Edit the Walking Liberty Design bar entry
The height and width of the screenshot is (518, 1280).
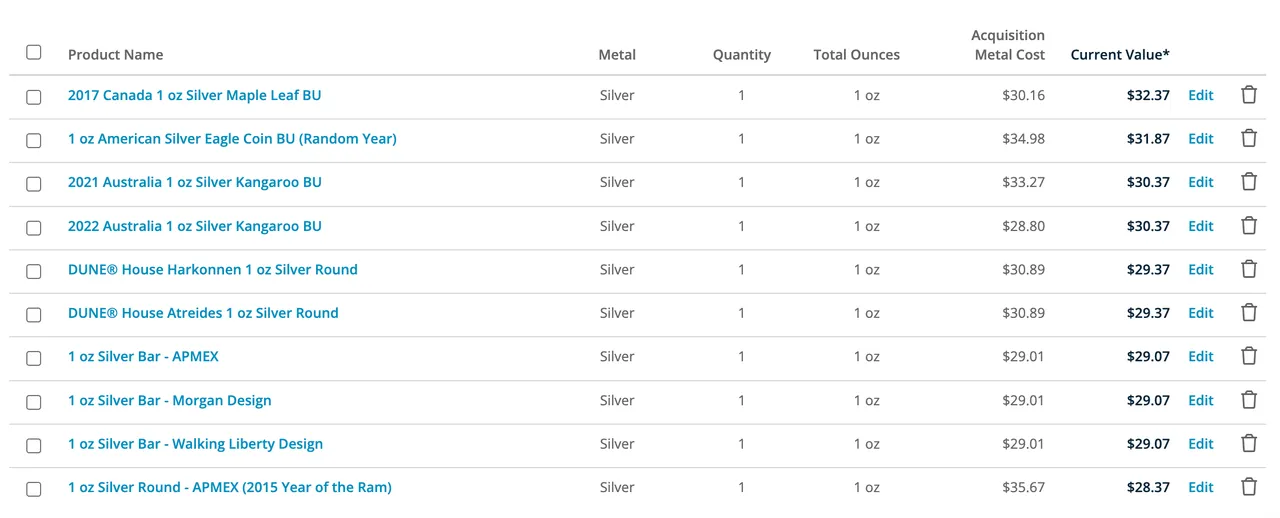coord(1200,444)
